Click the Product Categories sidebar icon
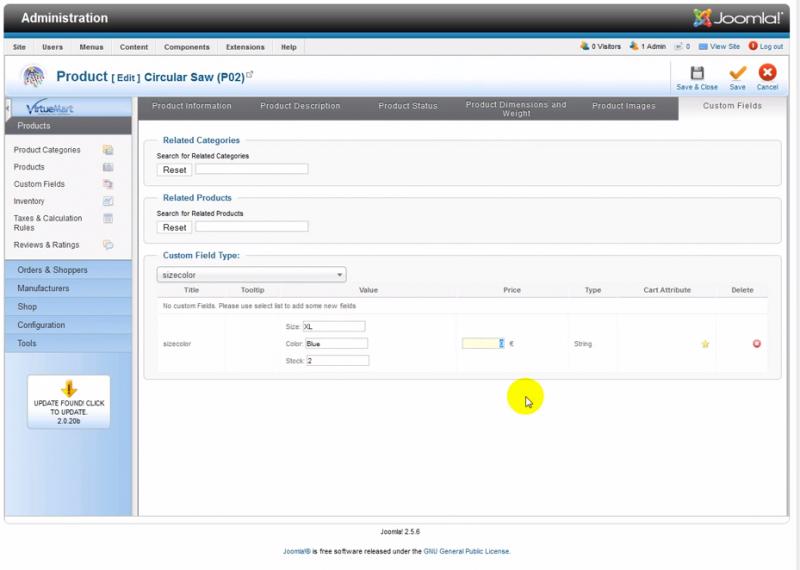800x570 pixels. (x=108, y=150)
